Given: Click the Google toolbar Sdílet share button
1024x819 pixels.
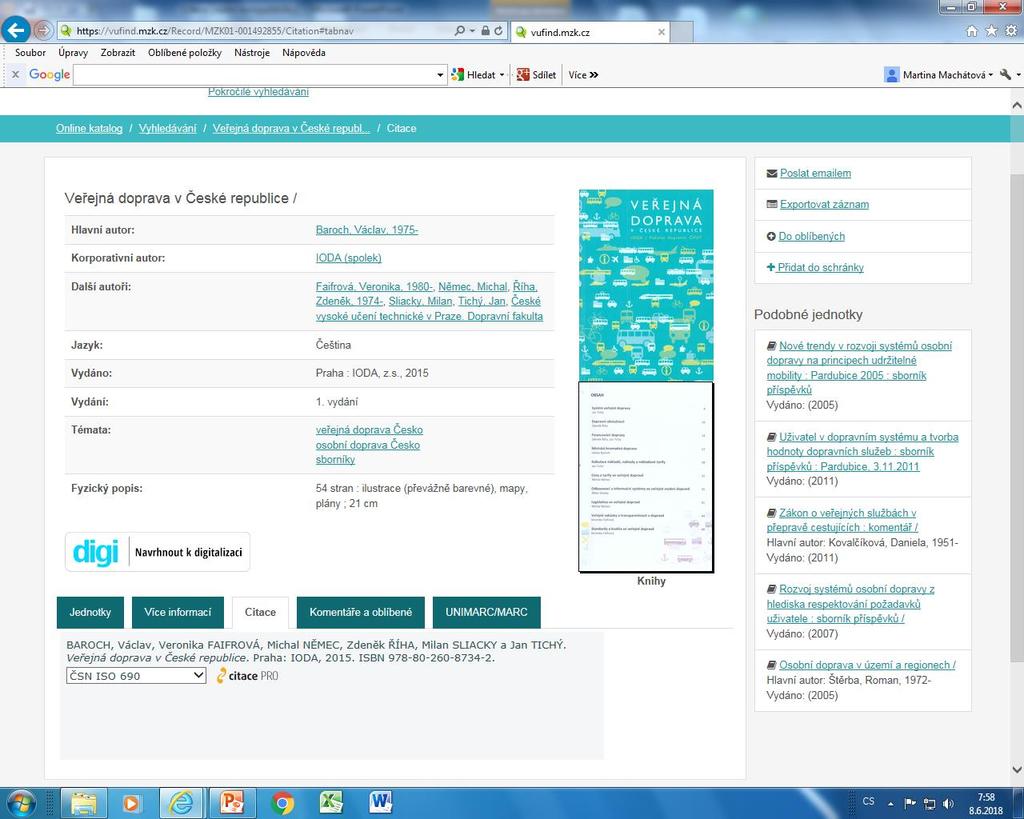Looking at the screenshot, I should point(536,74).
